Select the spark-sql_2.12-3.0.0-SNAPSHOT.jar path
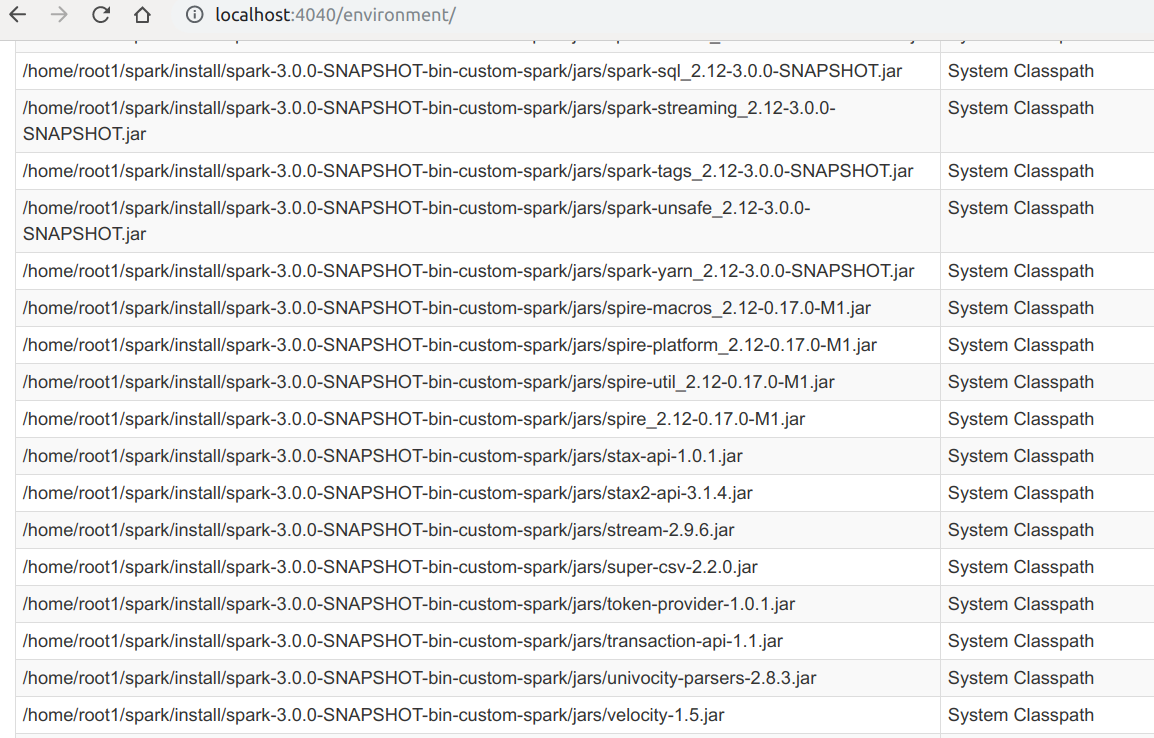 coord(462,71)
